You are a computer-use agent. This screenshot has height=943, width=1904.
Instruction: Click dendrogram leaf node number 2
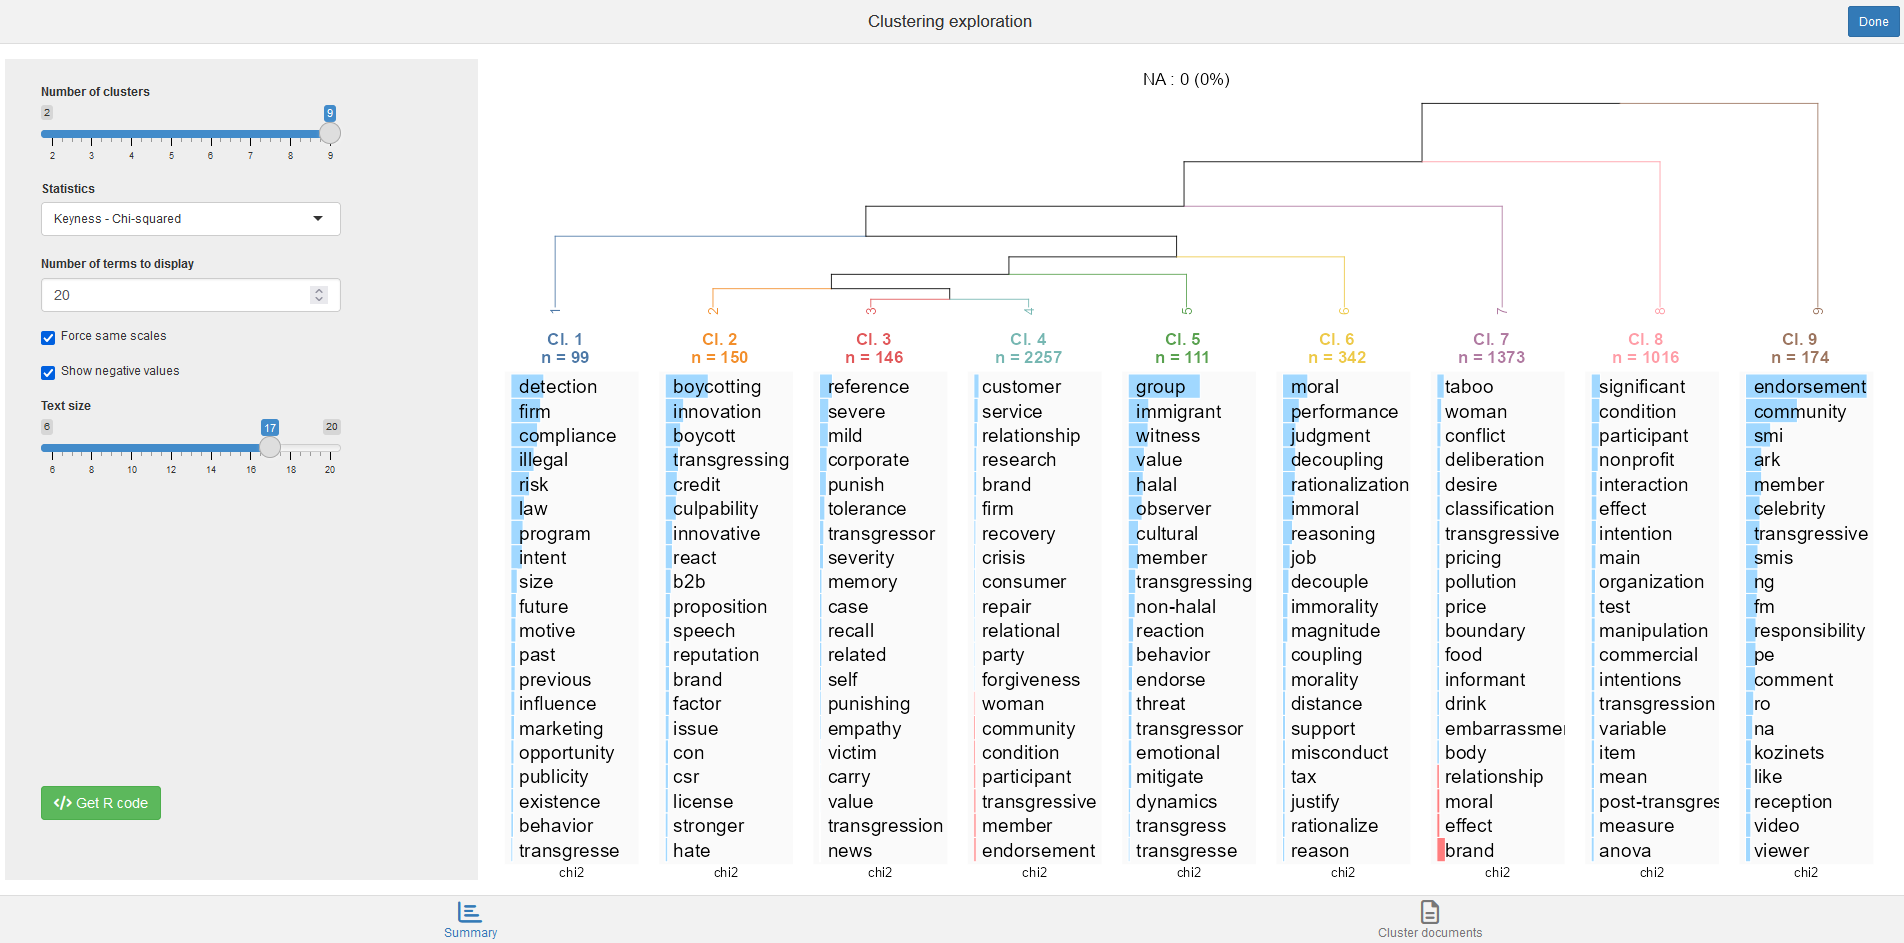(x=713, y=311)
